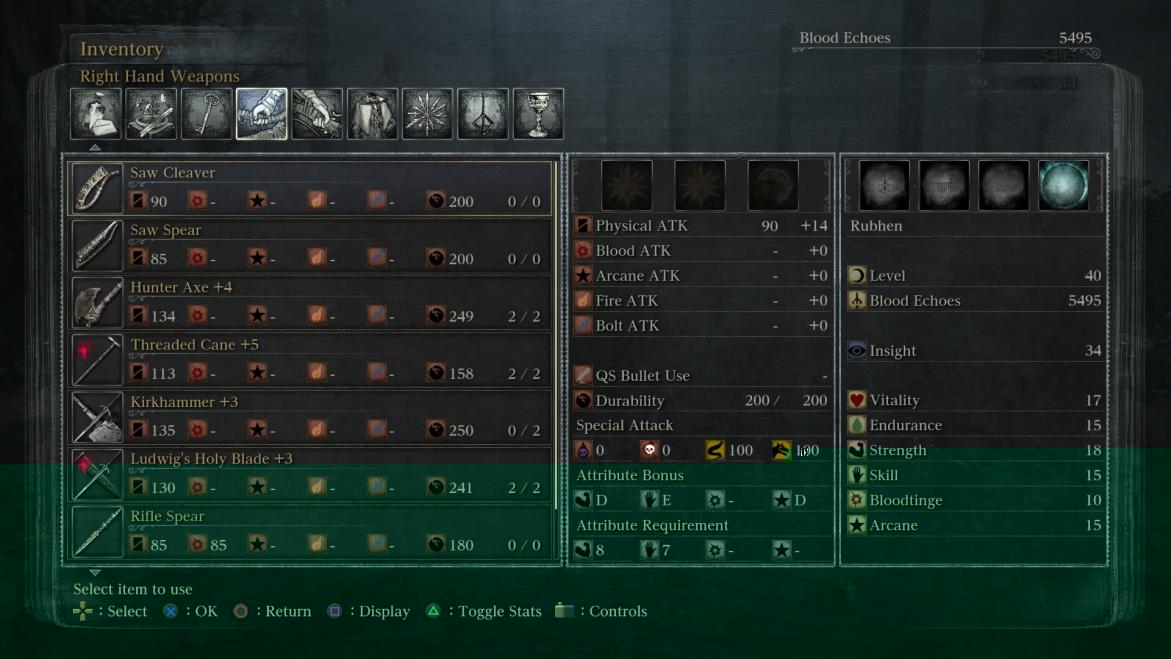
Task: Select the Chalice category icon
Action: (x=538, y=114)
